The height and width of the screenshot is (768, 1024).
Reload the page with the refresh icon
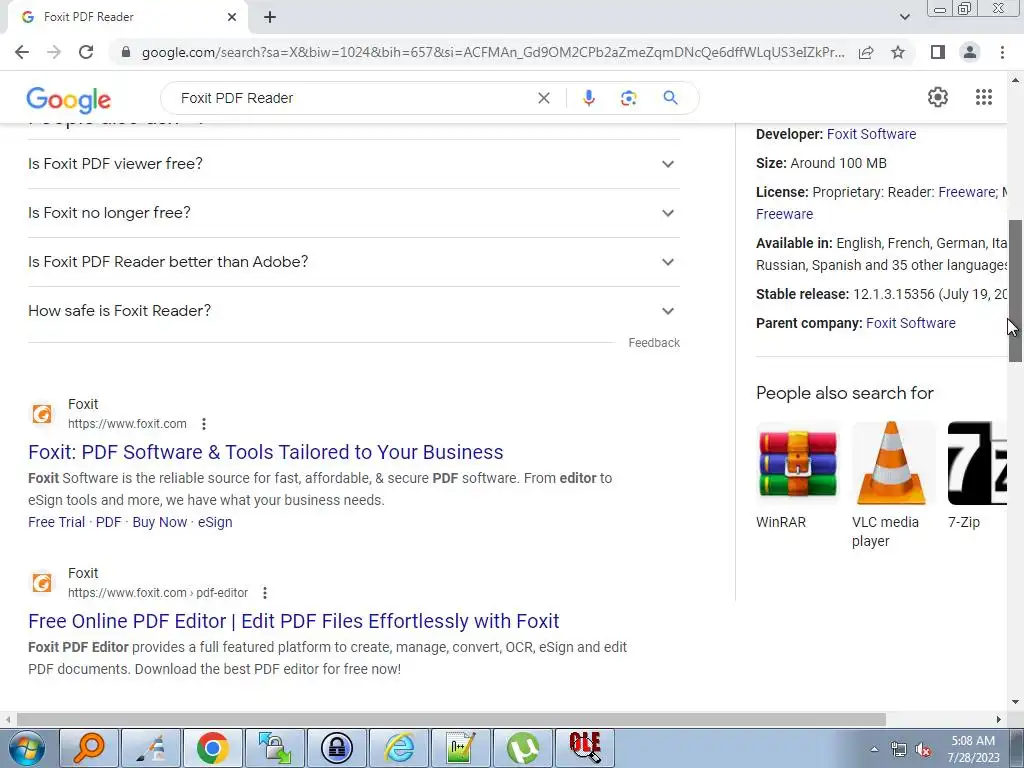(86, 52)
